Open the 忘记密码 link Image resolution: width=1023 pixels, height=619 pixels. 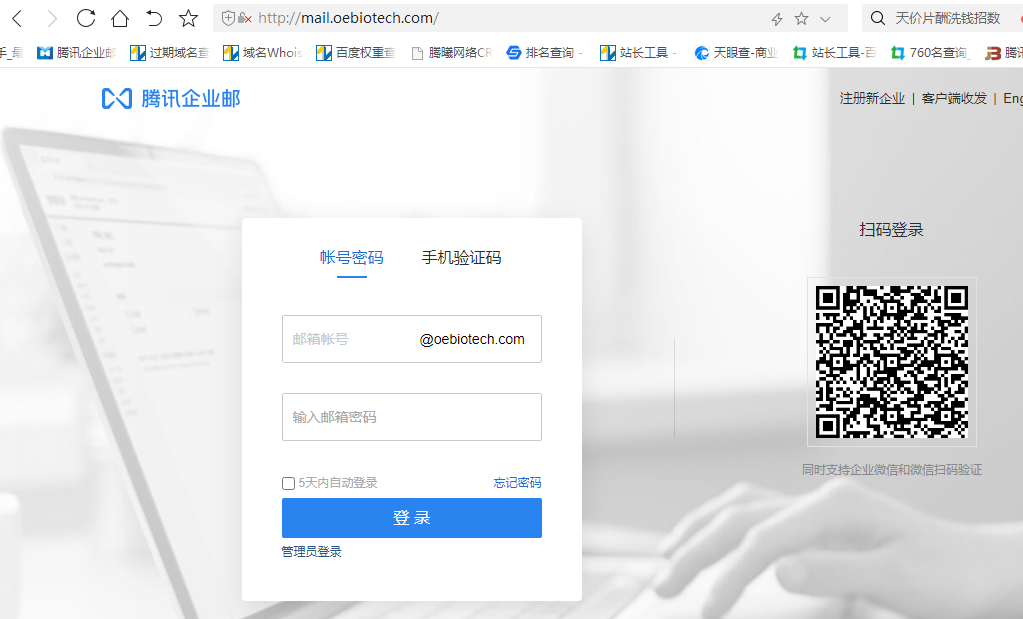tap(516, 483)
